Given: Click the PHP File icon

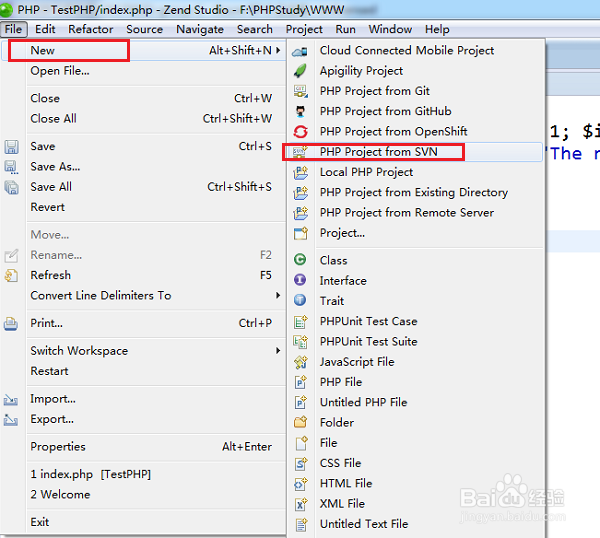Looking at the screenshot, I should 300,382.
